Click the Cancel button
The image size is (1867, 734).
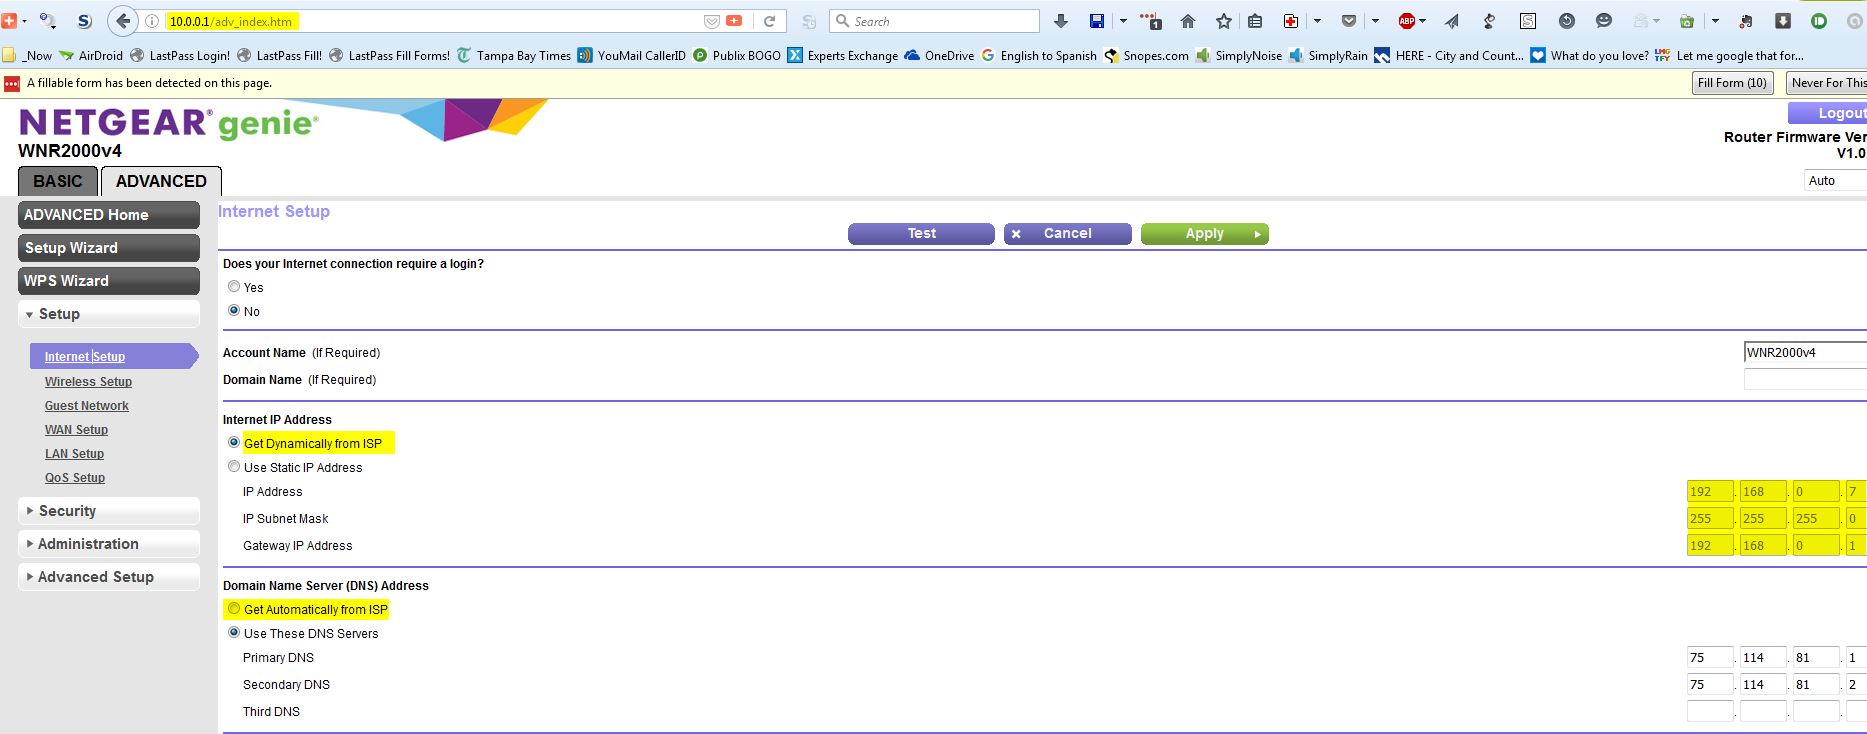(x=1067, y=234)
